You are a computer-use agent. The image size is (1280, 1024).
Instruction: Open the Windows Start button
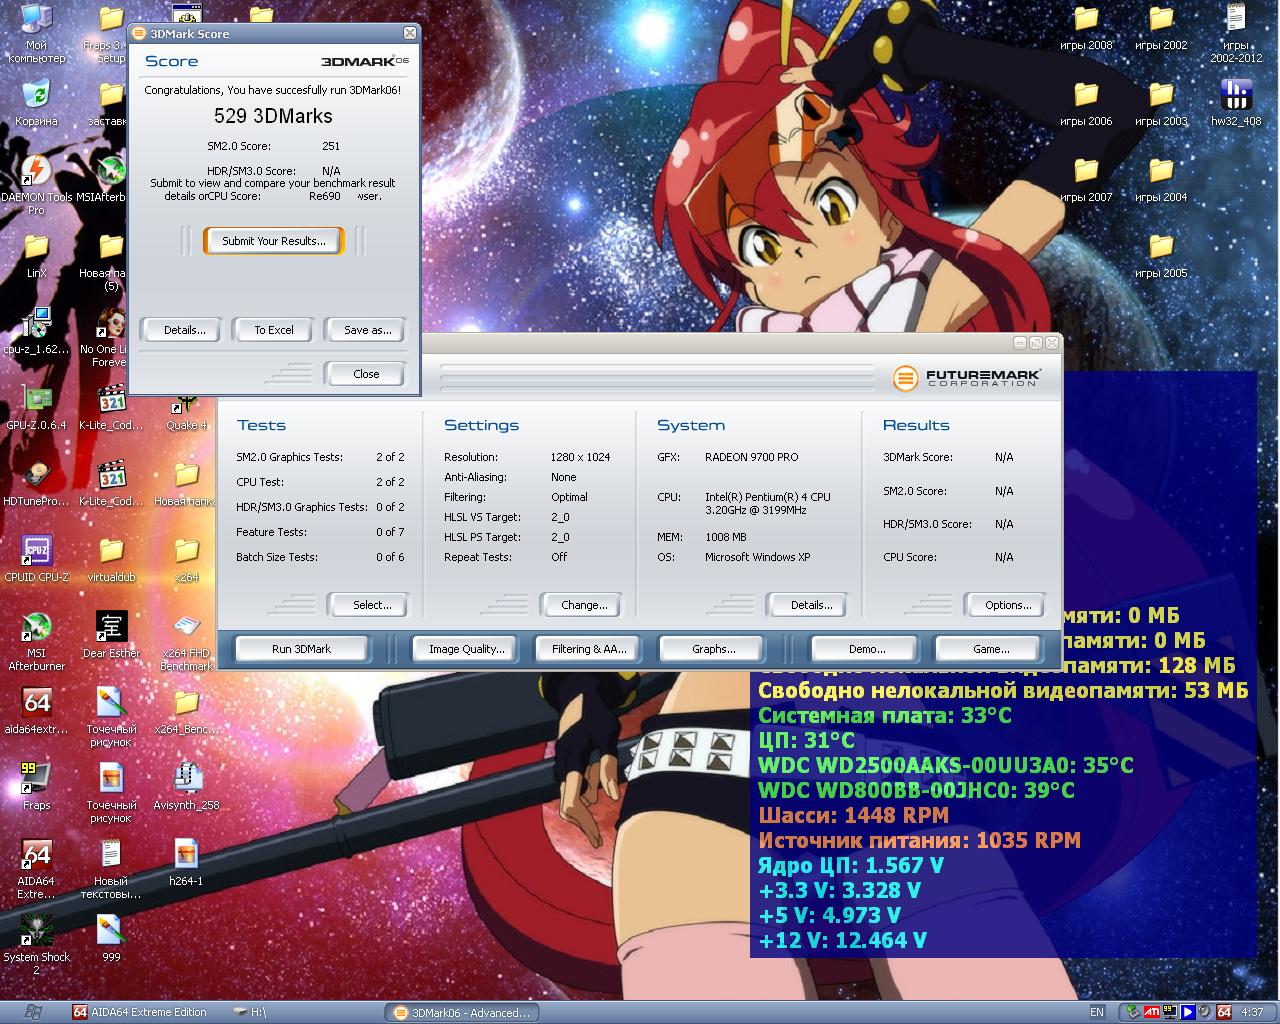[32, 1012]
